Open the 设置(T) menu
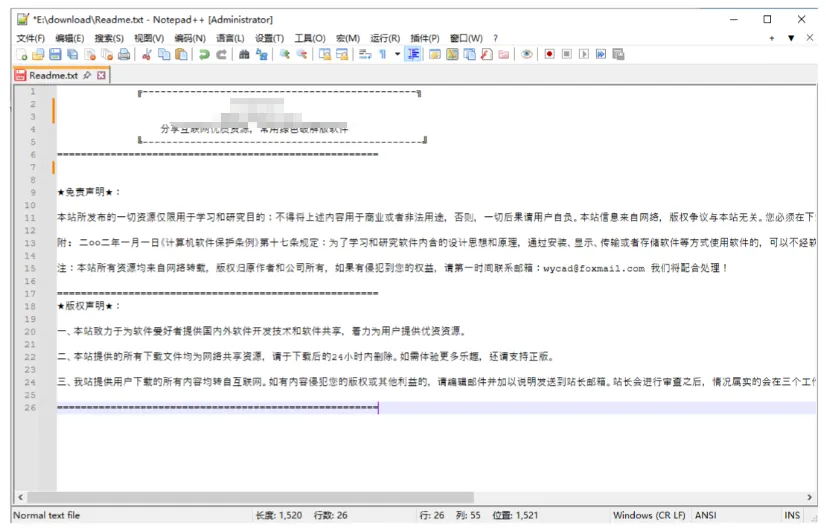 [270, 38]
